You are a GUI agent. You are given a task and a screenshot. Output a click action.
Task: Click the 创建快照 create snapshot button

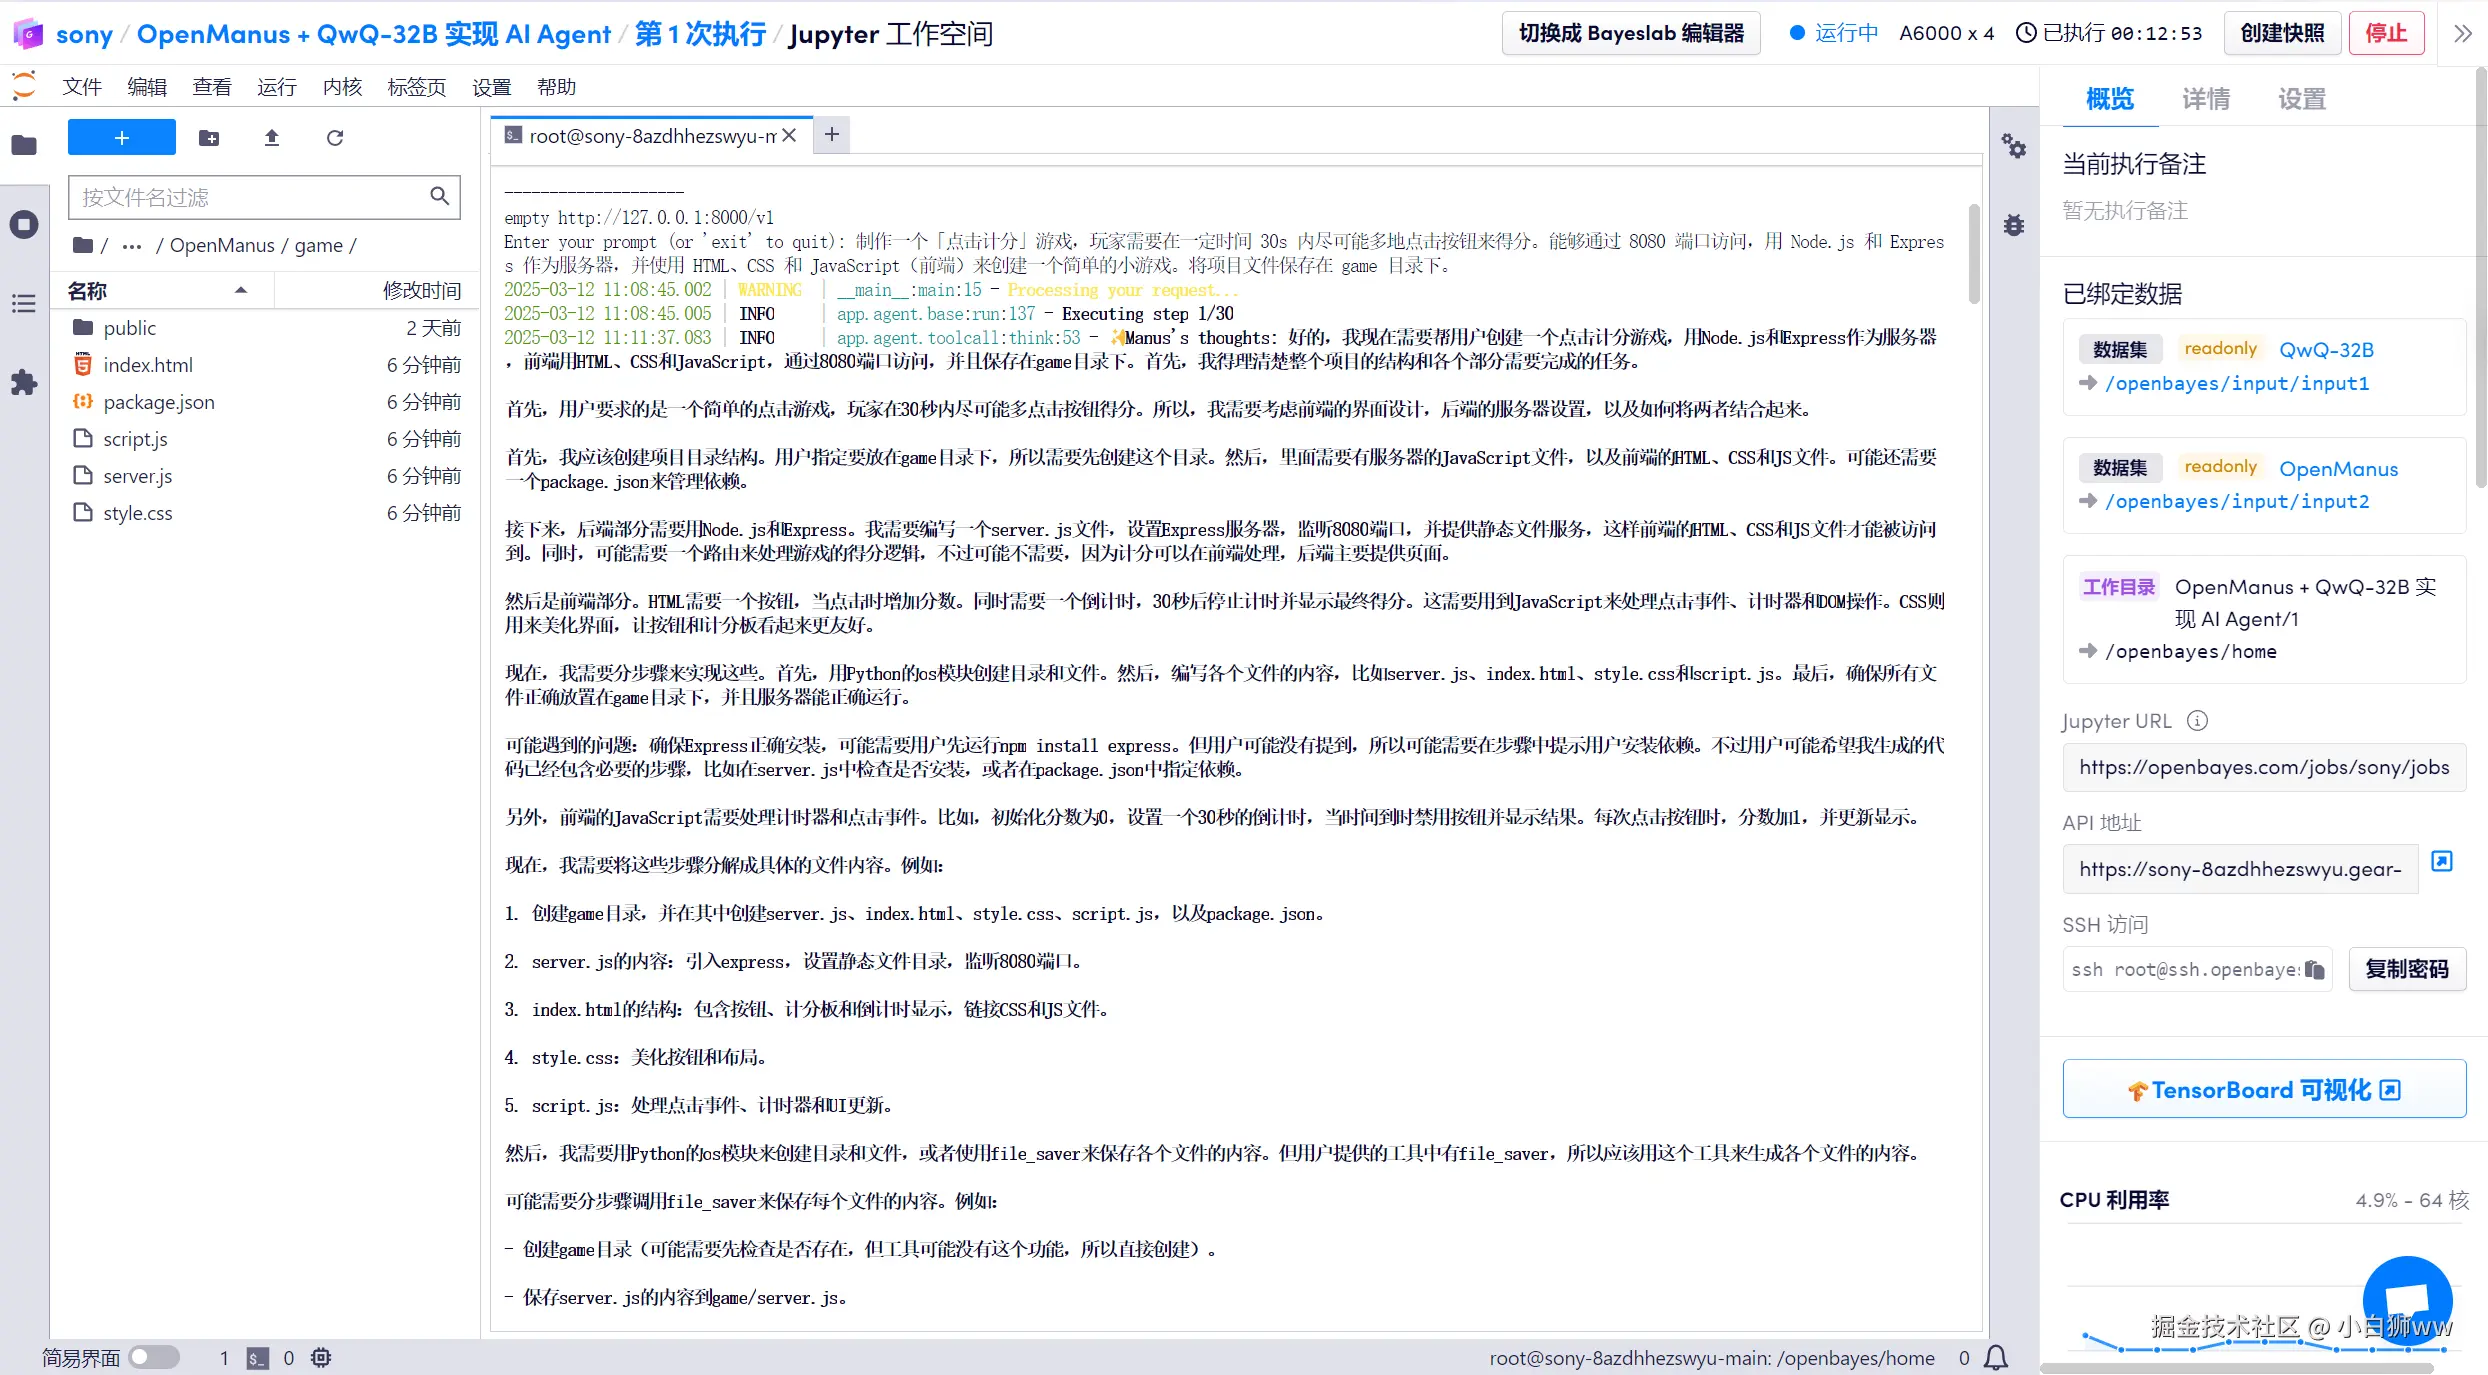coord(2282,33)
